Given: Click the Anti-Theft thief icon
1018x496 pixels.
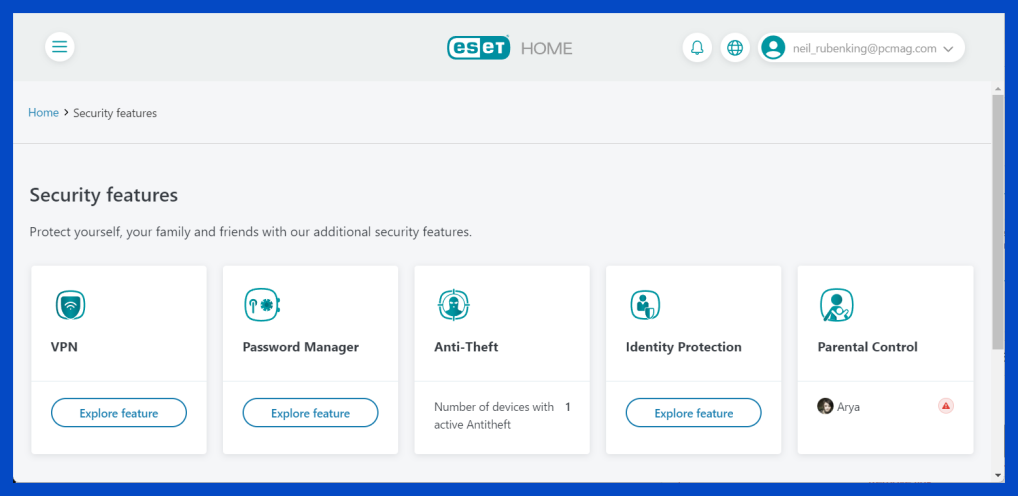Looking at the screenshot, I should 453,305.
